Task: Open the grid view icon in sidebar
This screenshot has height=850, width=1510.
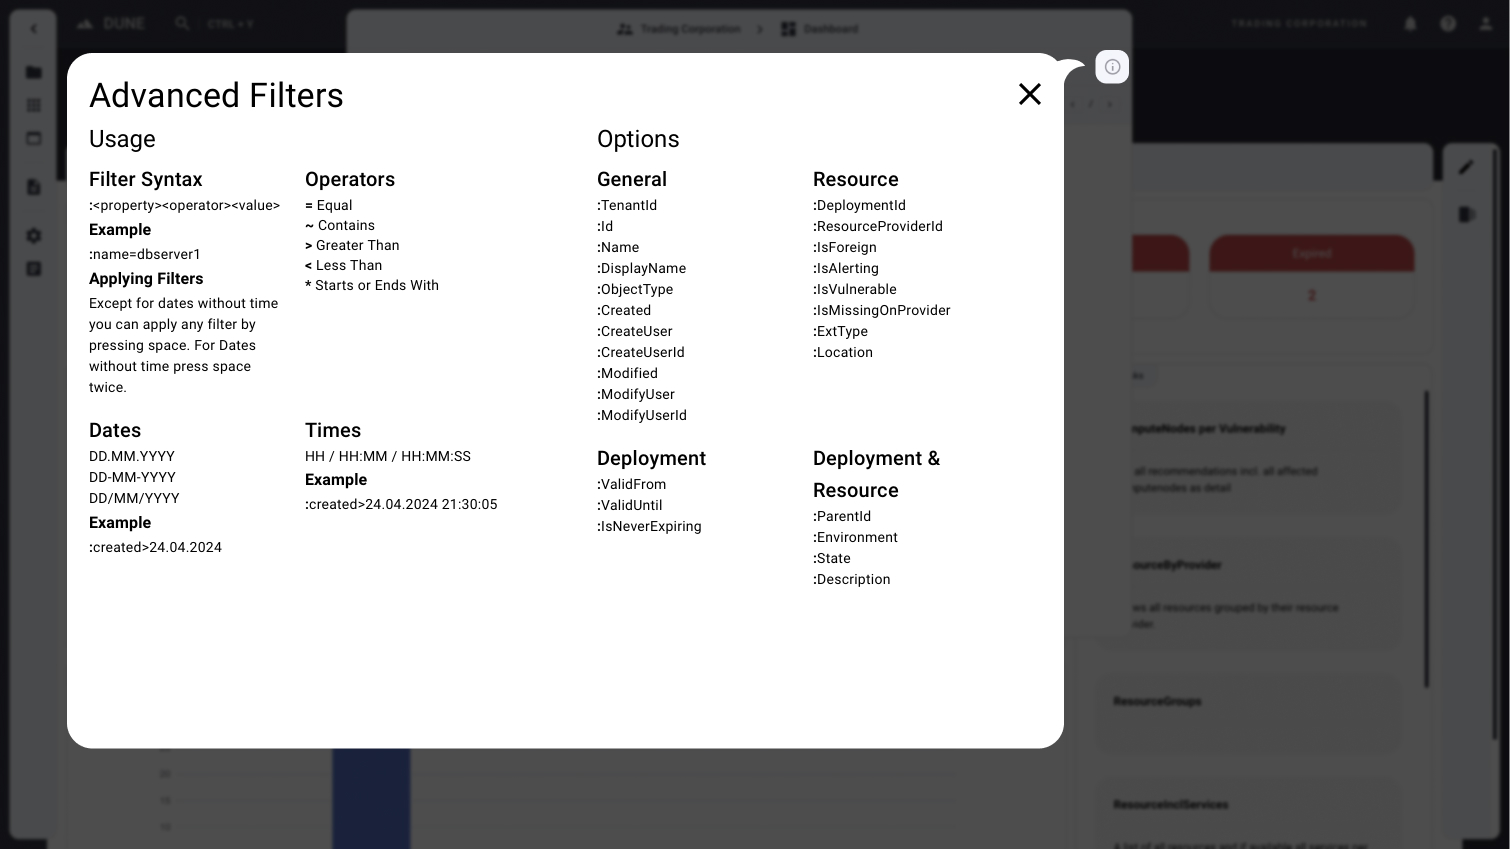Action: pyautogui.click(x=34, y=105)
